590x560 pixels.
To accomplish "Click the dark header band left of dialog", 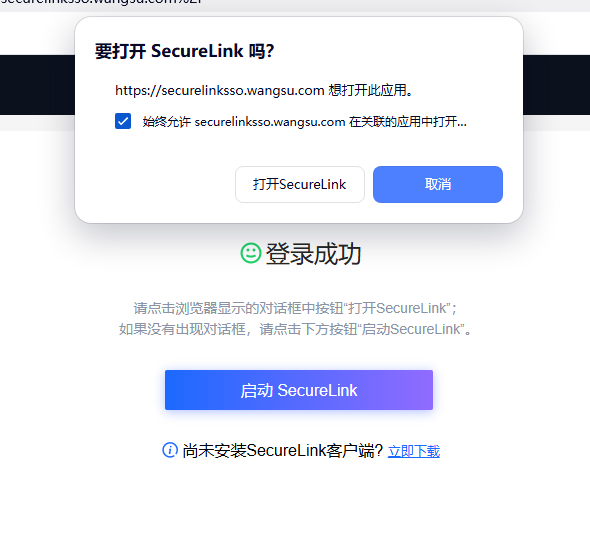I will [37, 85].
